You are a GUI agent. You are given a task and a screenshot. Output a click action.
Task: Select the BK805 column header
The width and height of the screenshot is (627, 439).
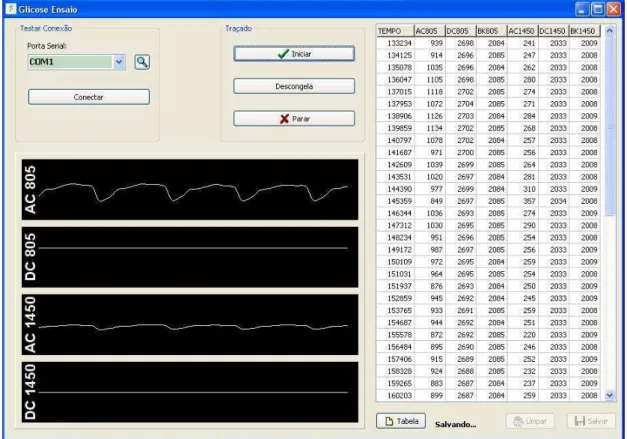pyautogui.click(x=491, y=31)
